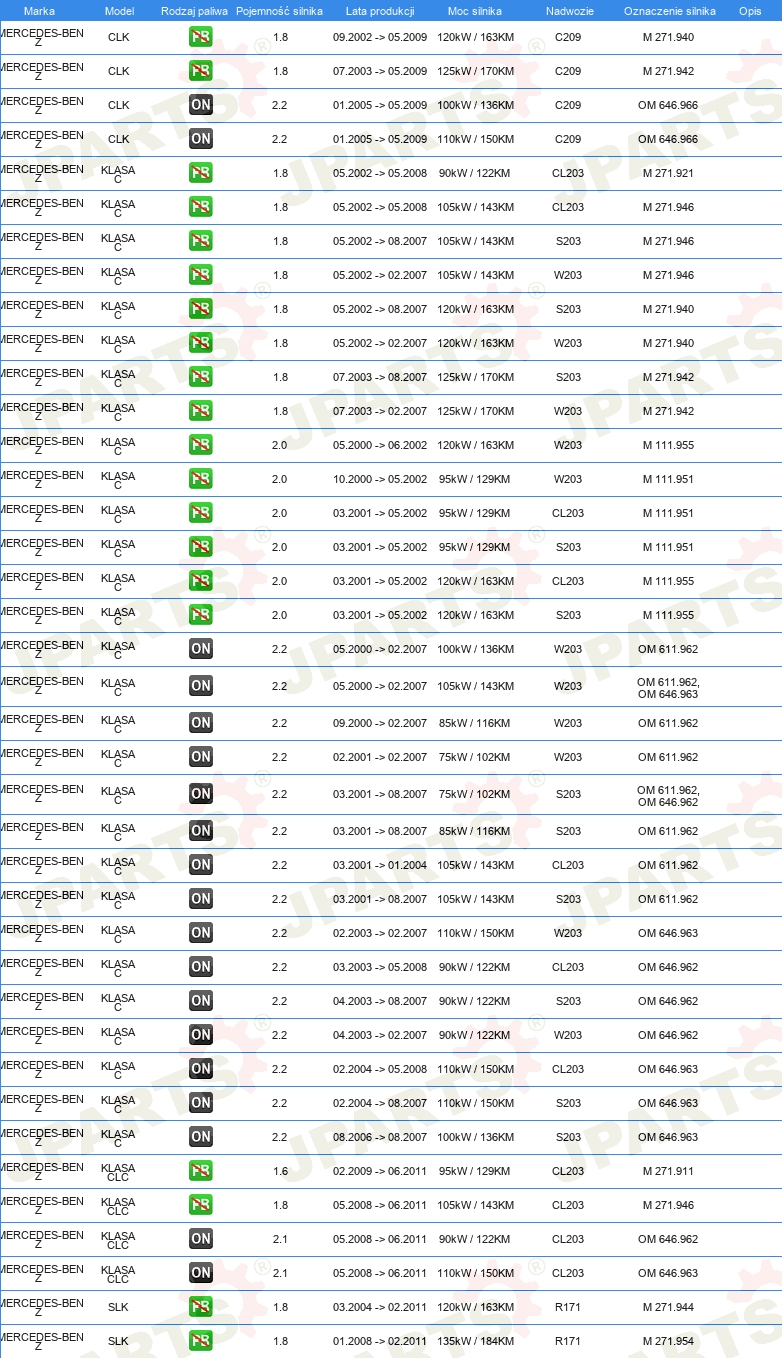Click PB fuel icon in CLK M 271.940 row
Viewport: 782px width, 1358px height.
(201, 37)
